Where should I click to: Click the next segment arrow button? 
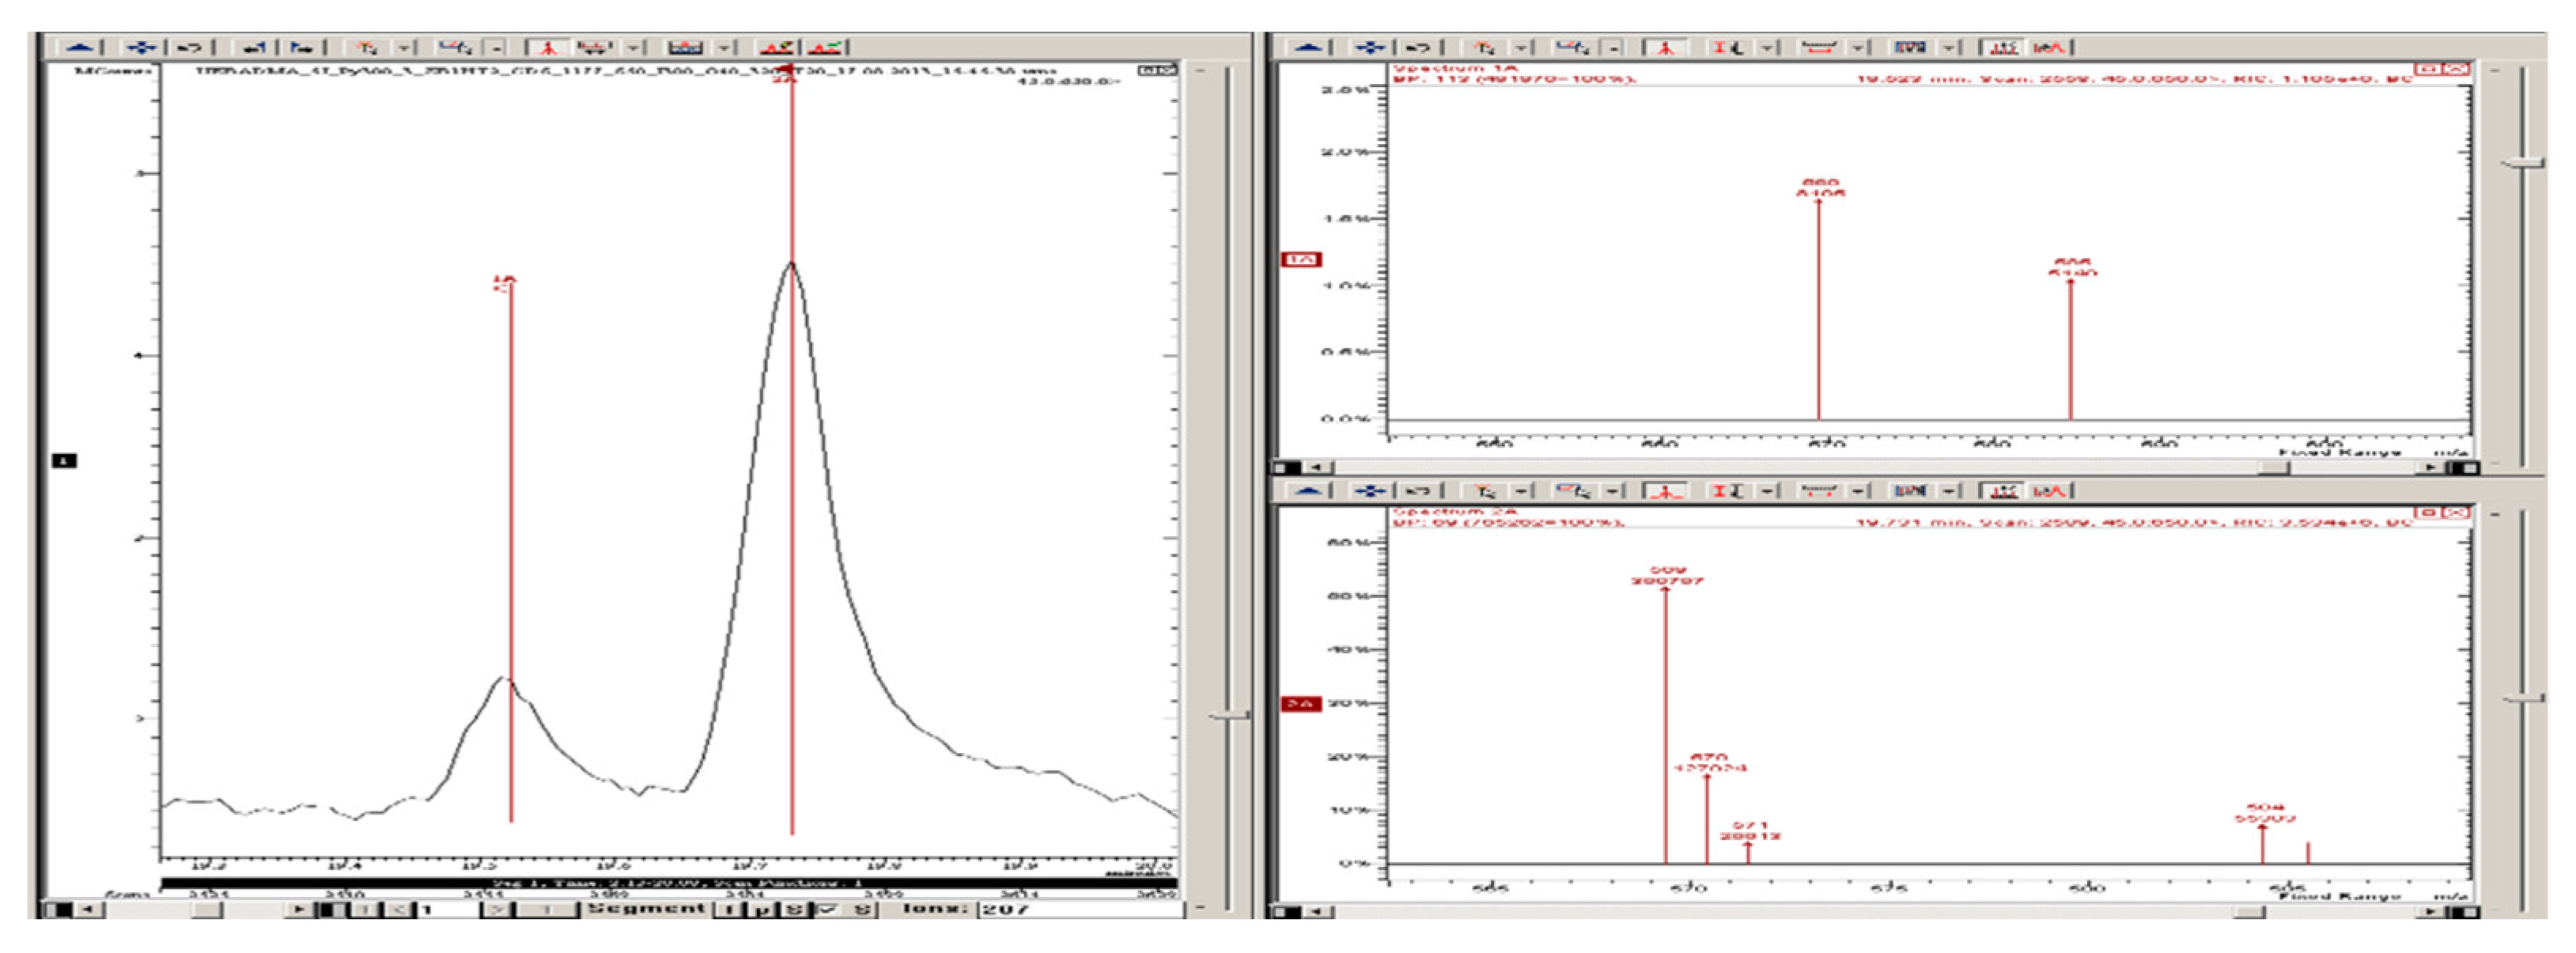click(498, 910)
